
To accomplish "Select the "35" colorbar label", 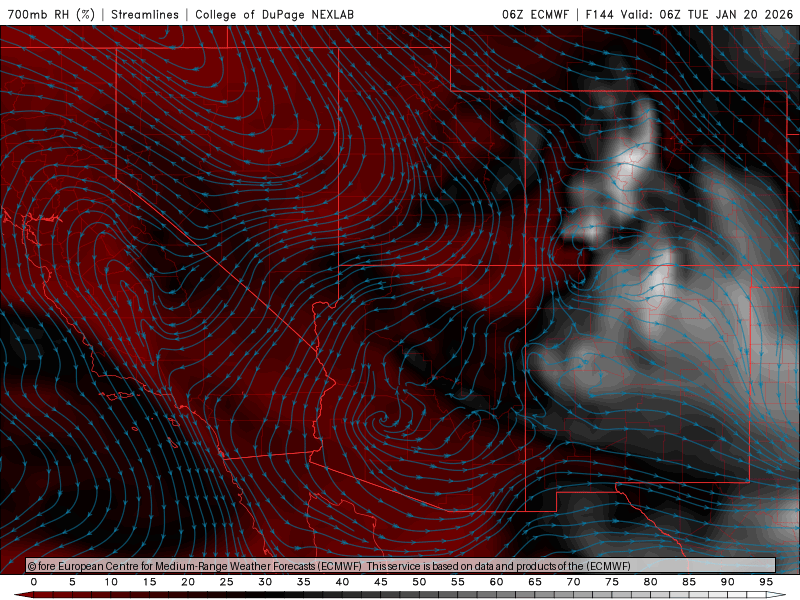I will click(304, 582).
